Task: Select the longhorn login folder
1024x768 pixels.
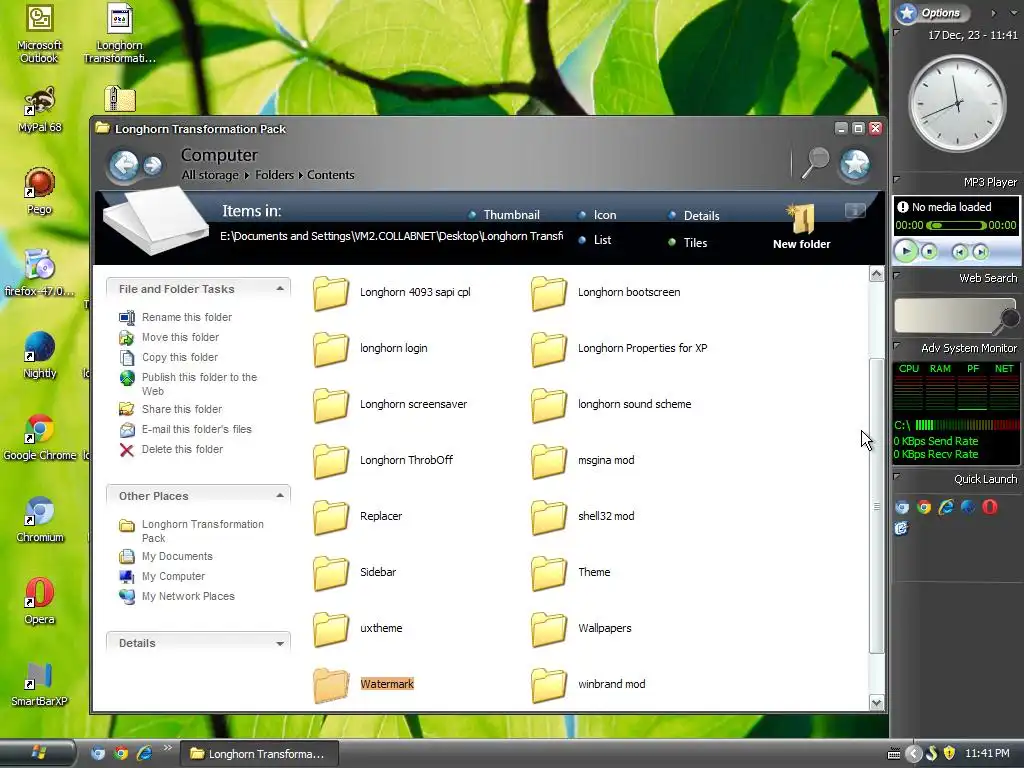Action: point(370,349)
